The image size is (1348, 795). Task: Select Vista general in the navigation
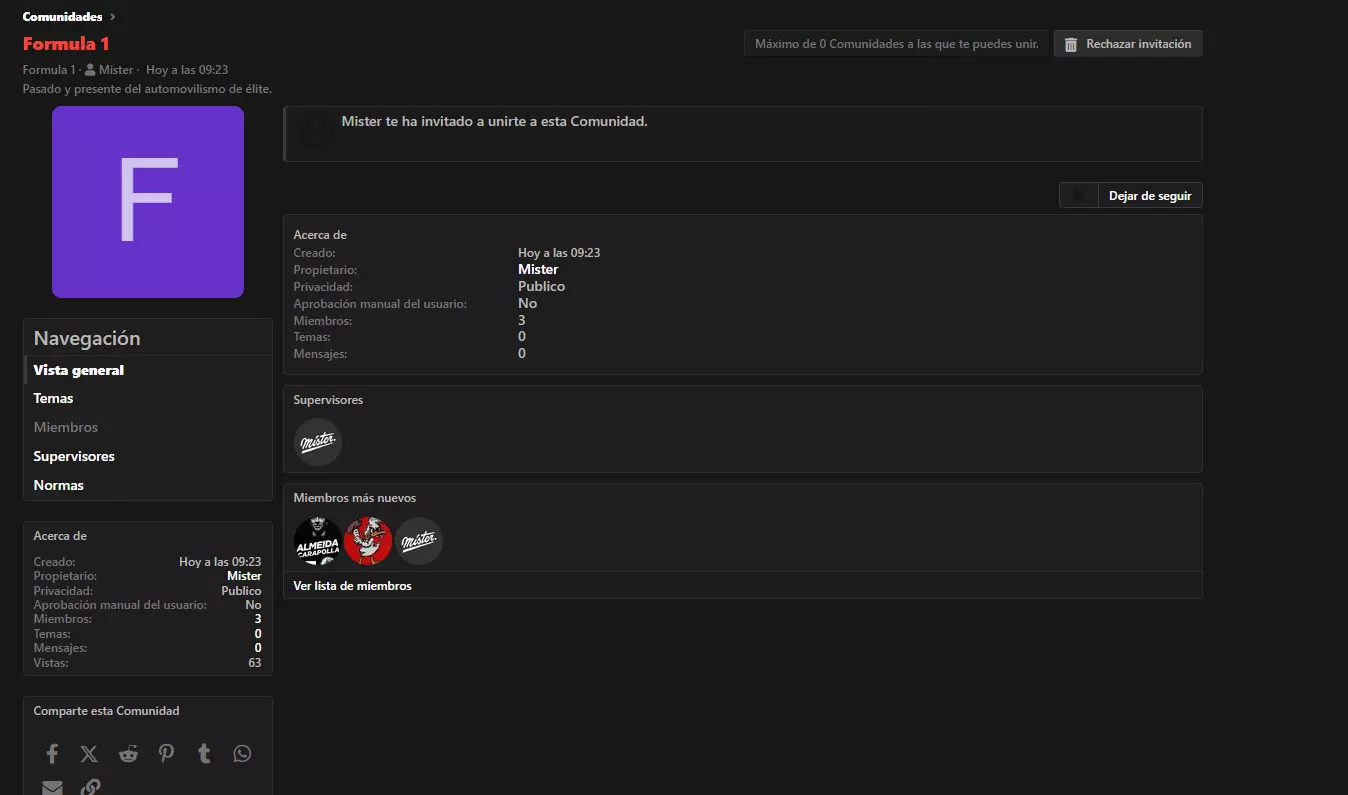coord(148,370)
